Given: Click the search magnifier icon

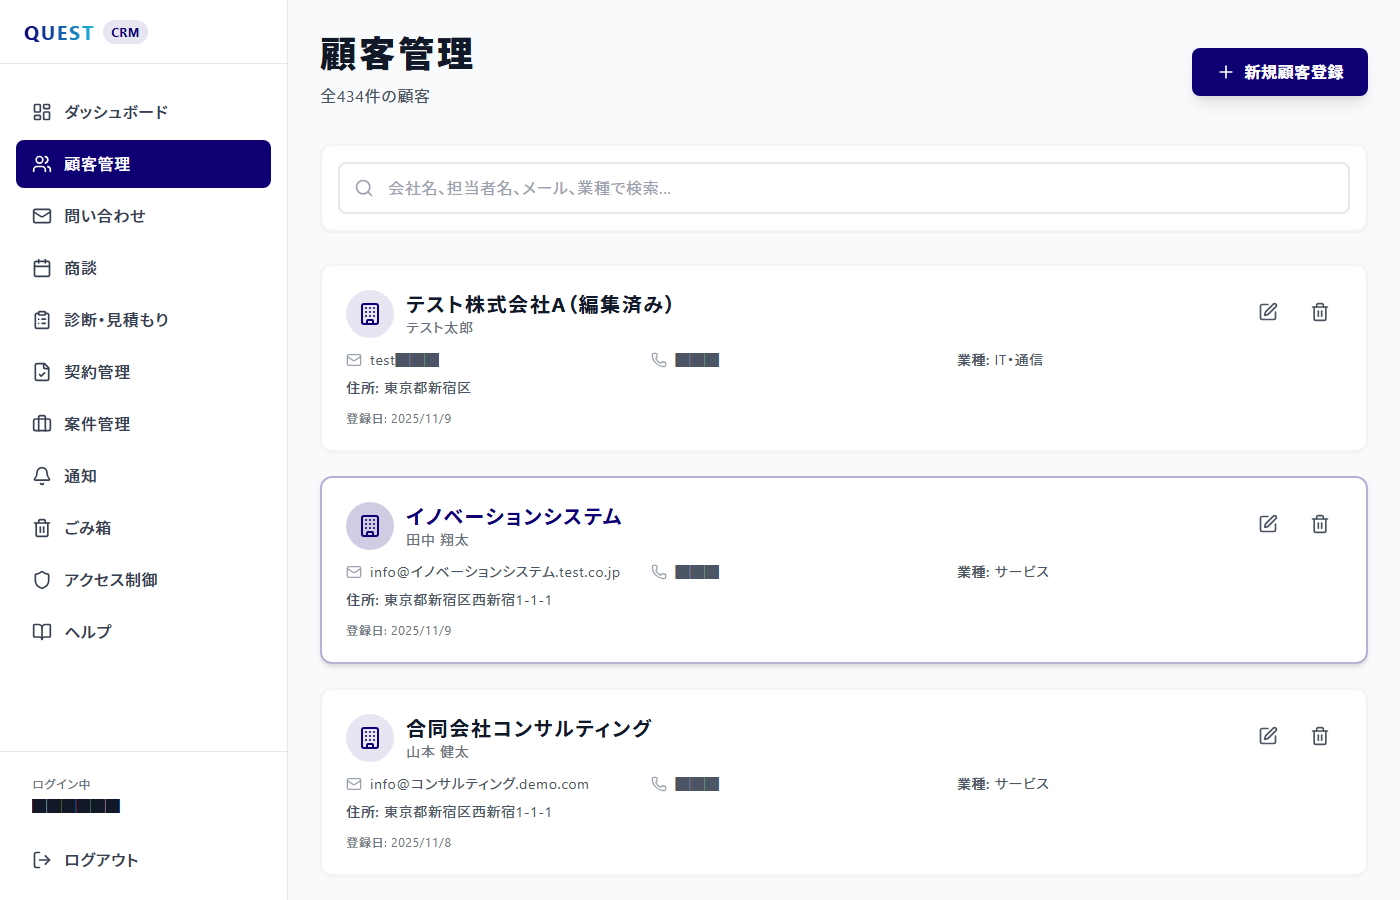Looking at the screenshot, I should coord(364,187).
